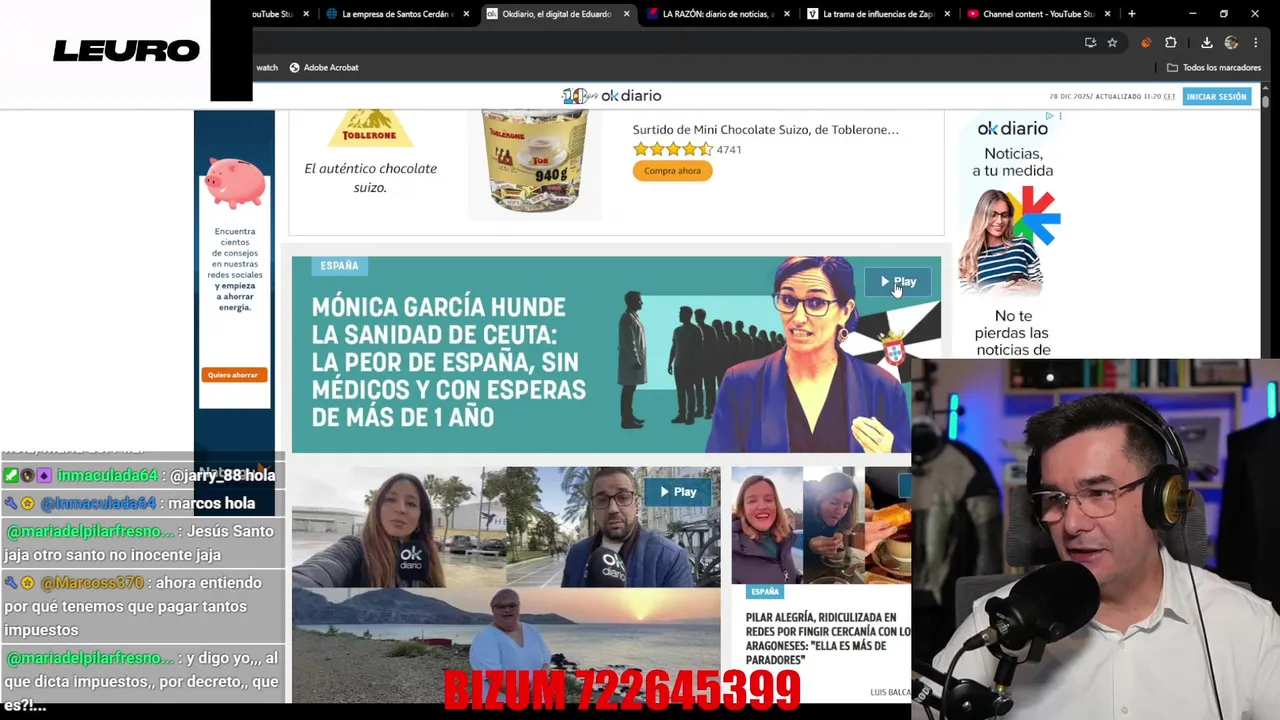The image size is (1280, 720).
Task: Bookmark this page with the star icon
Action: tap(1112, 43)
